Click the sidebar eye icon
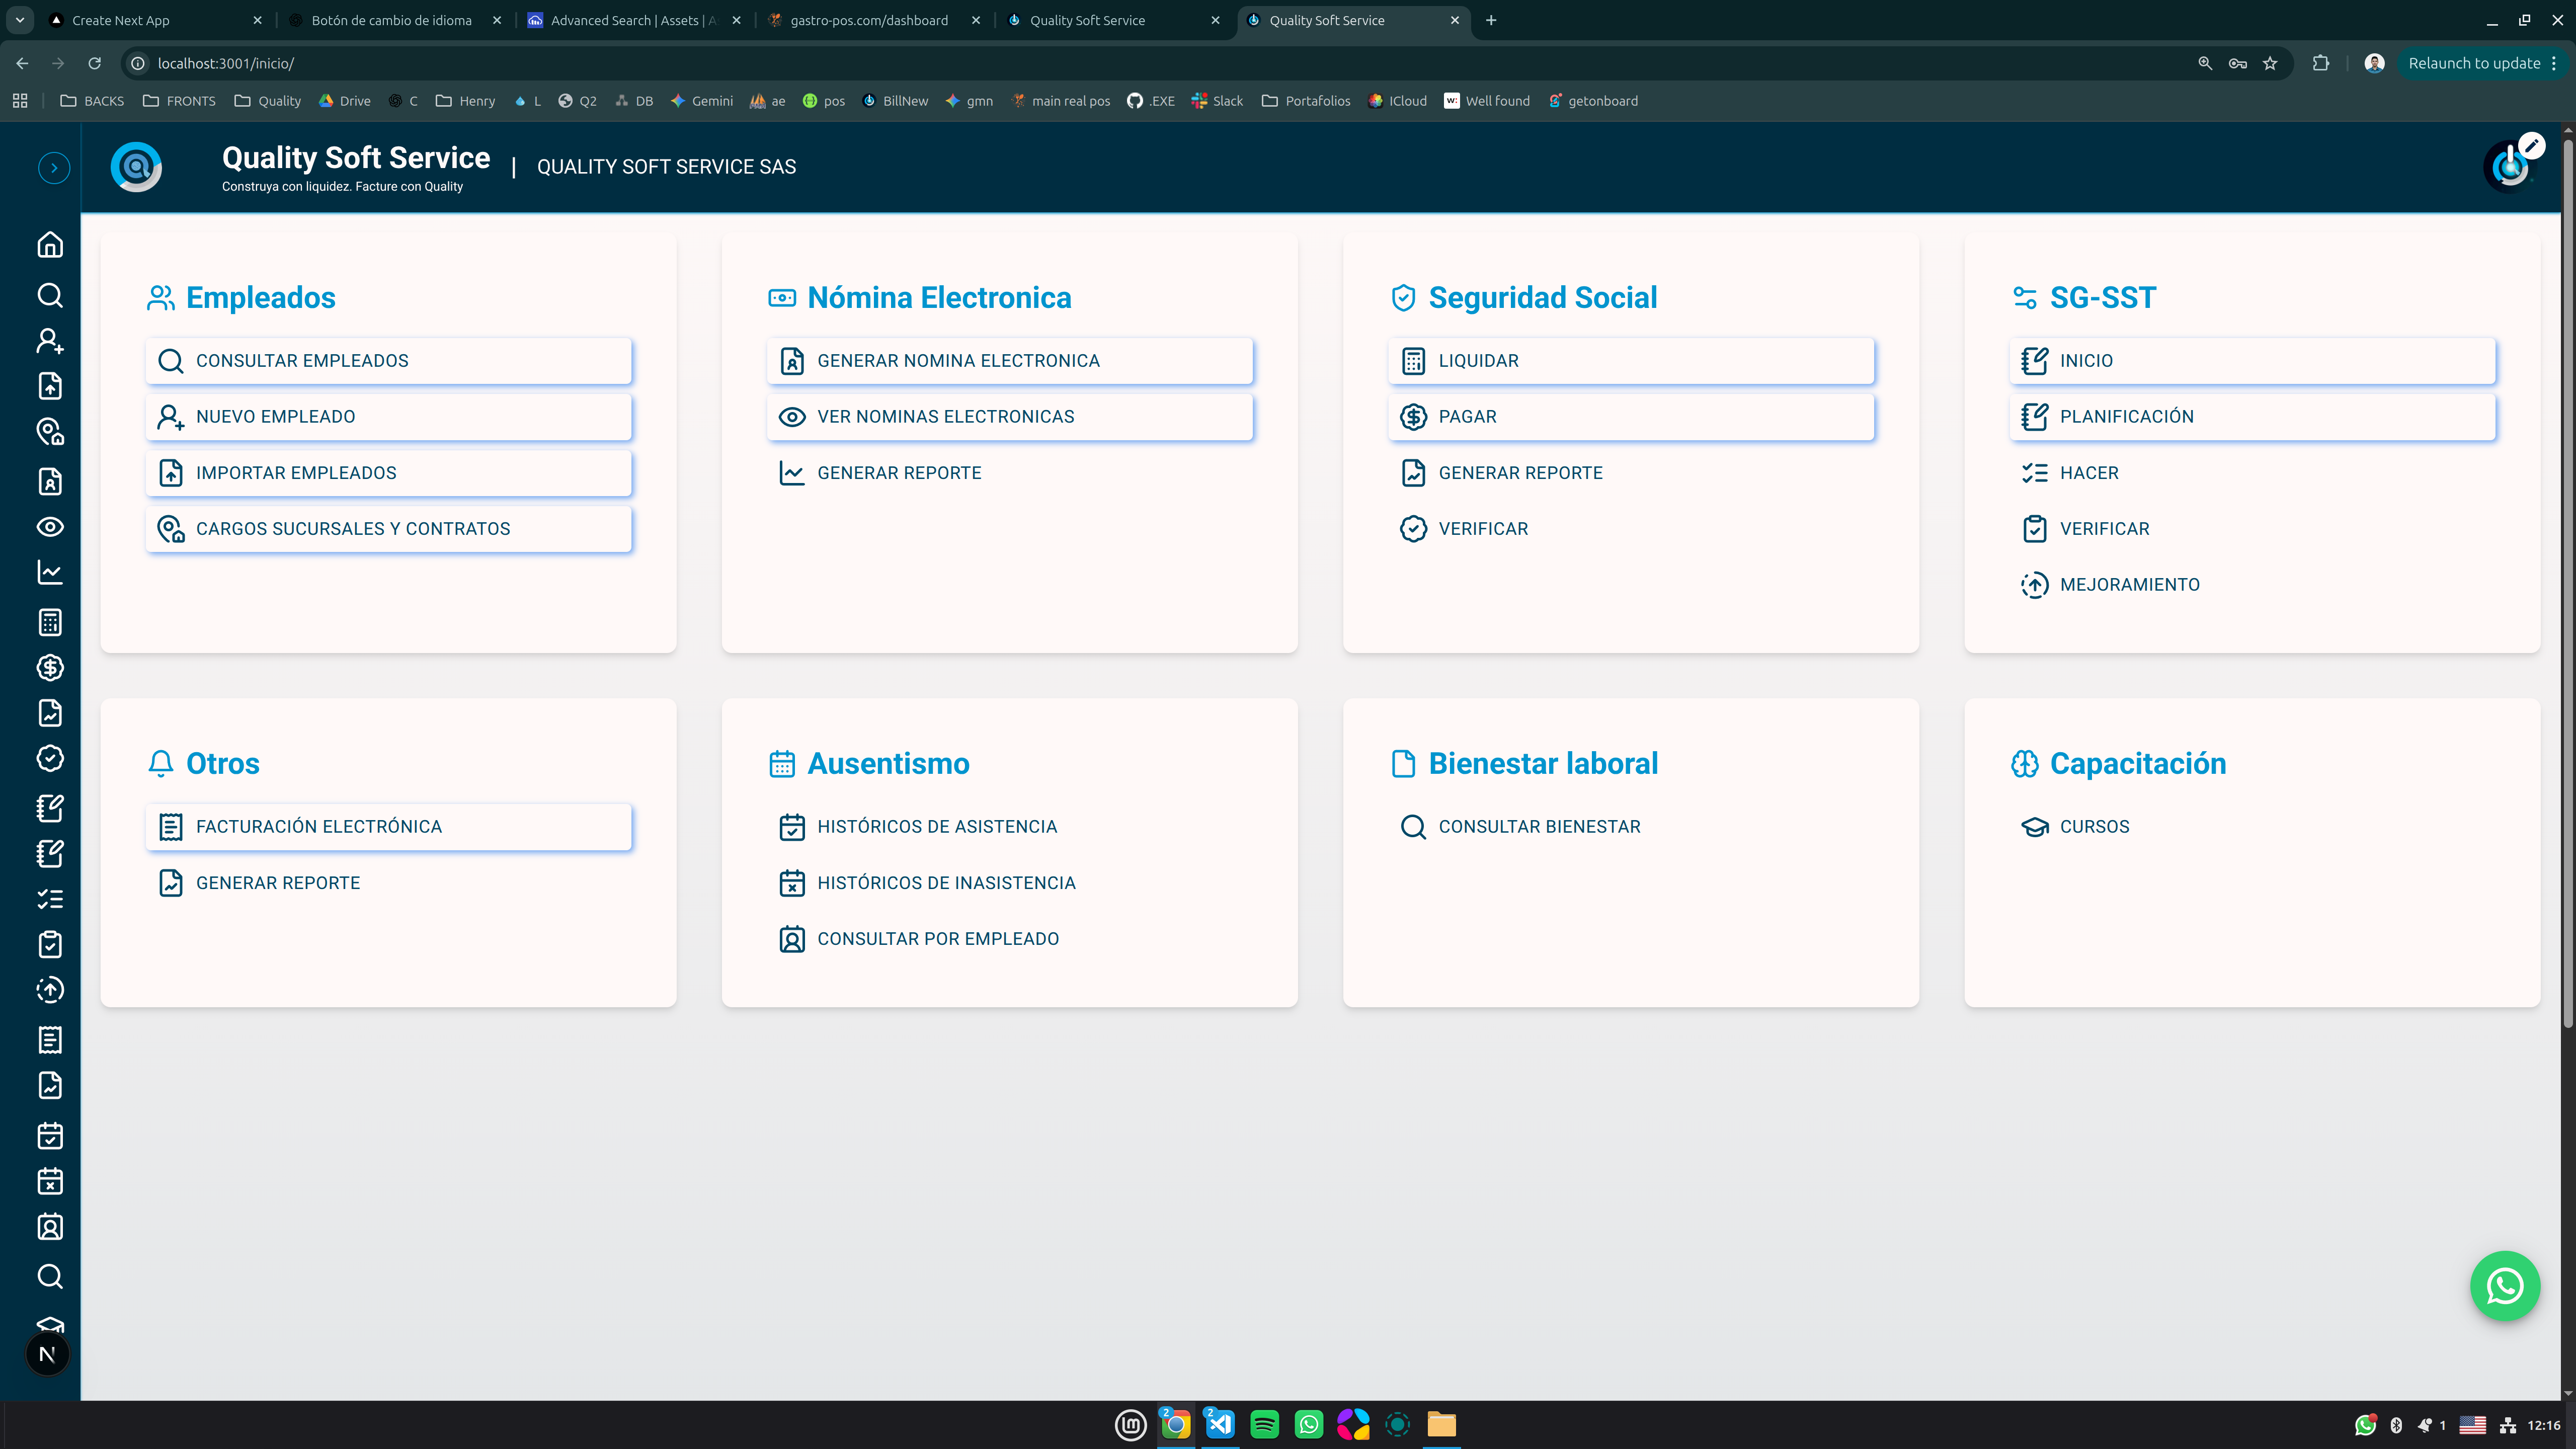 50,527
